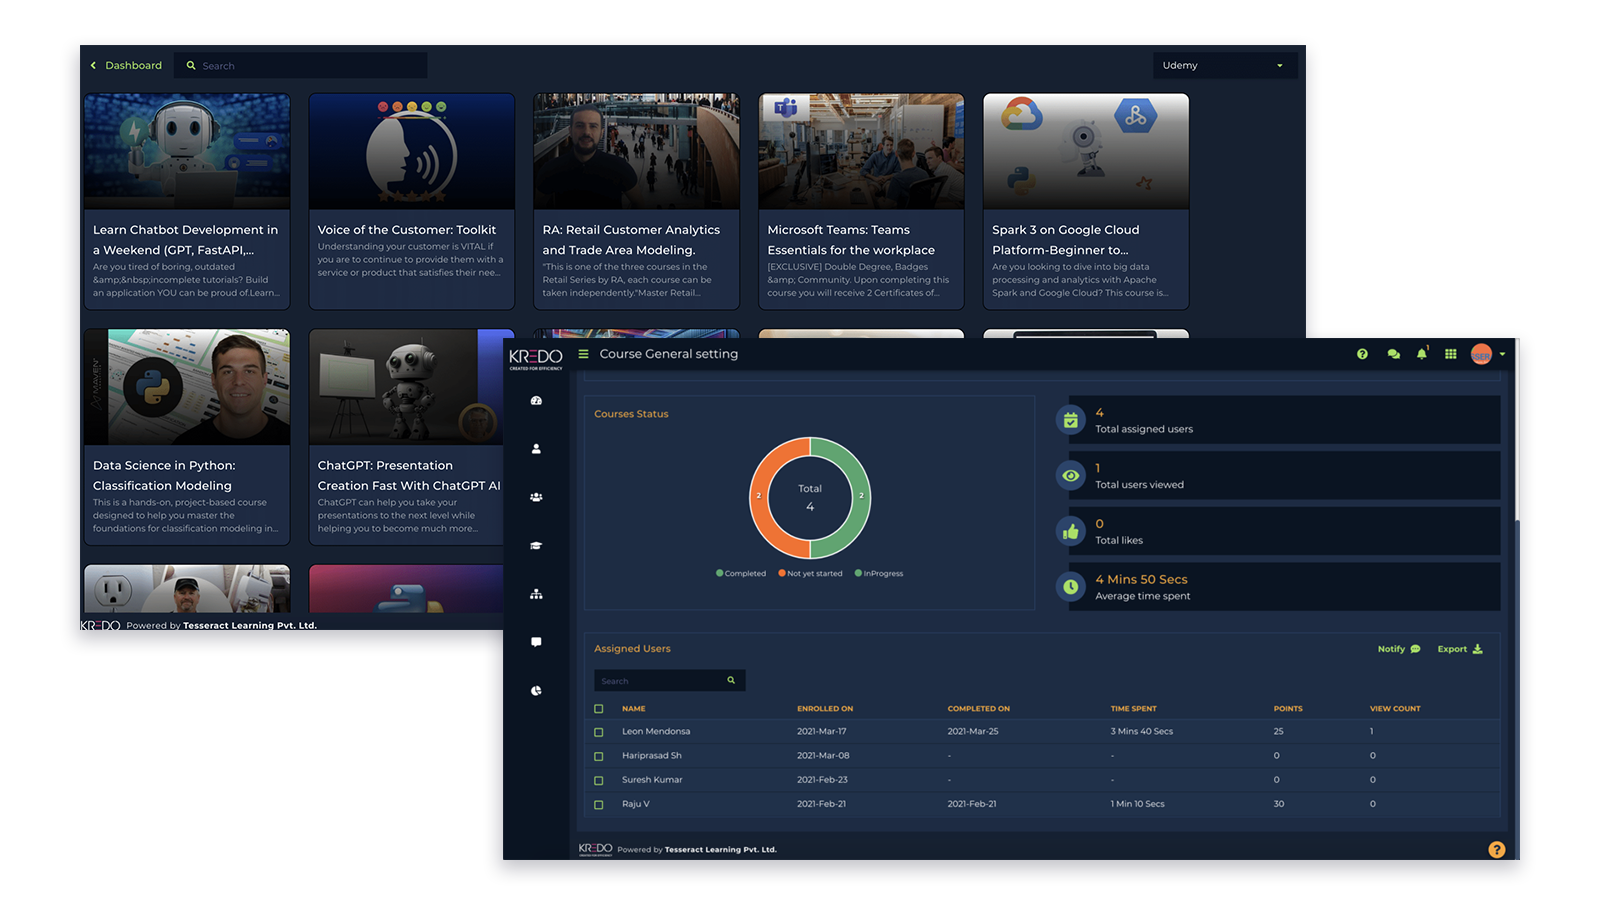Screen dimensions: 1600x900
Task: Open the dashboard gauge icon in sidebar
Action: [x=536, y=401]
